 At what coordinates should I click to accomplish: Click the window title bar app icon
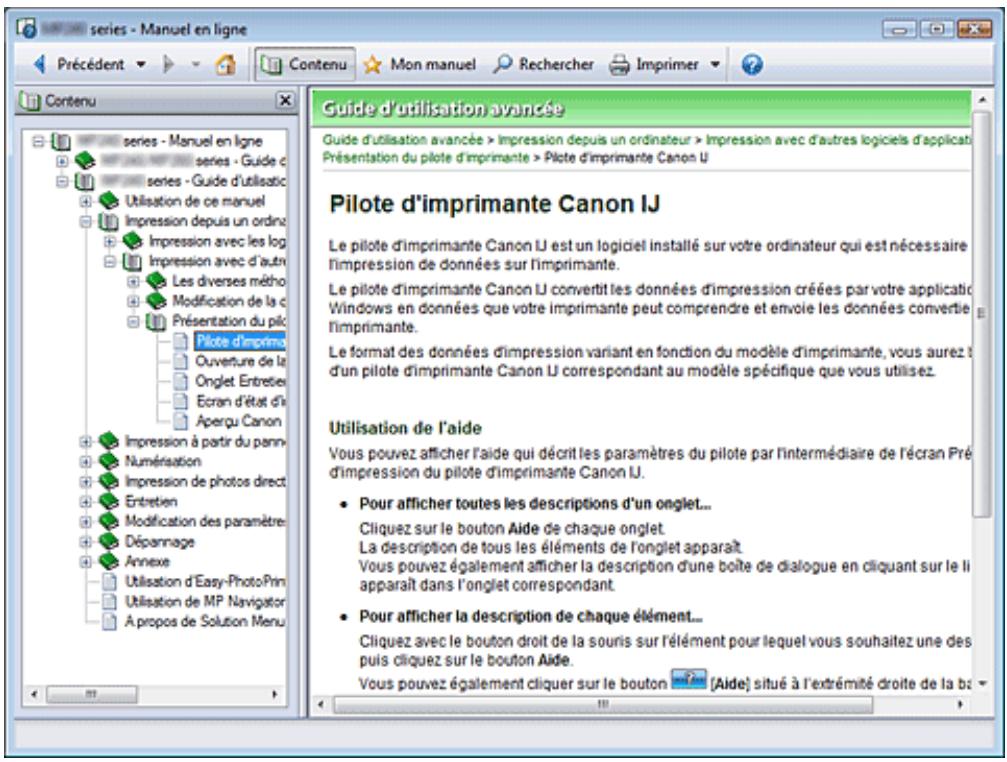[x=26, y=29]
